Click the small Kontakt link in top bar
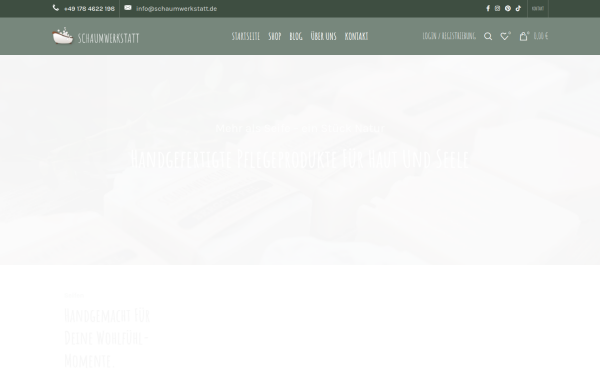Screen dimensions: 600x375 pyautogui.click(x=538, y=8)
